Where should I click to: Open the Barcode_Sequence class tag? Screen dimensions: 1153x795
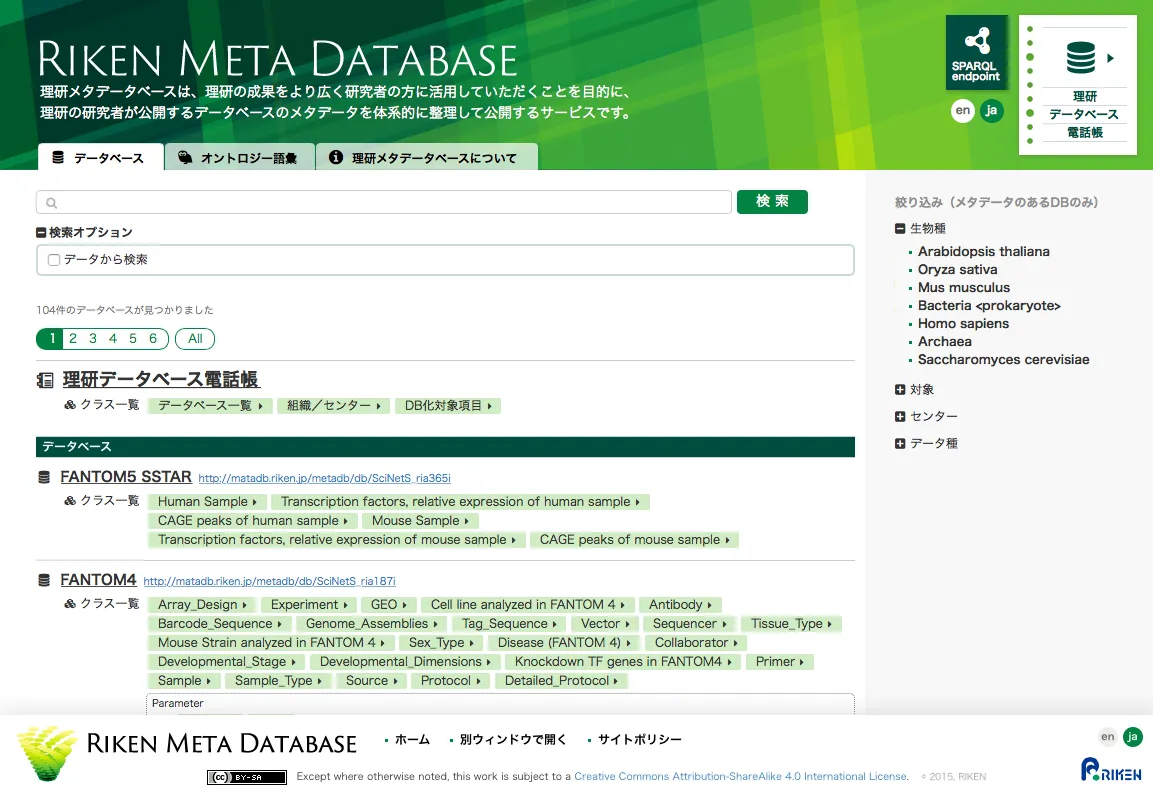point(219,624)
